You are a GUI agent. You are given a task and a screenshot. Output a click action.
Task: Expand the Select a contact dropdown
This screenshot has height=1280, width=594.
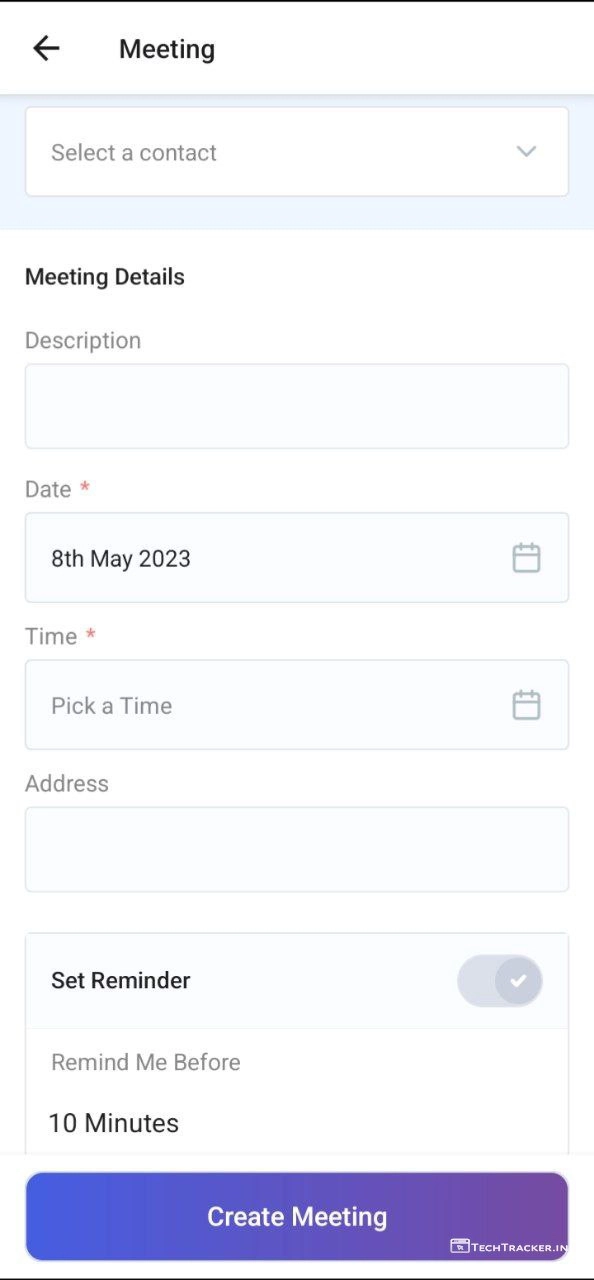click(x=297, y=152)
